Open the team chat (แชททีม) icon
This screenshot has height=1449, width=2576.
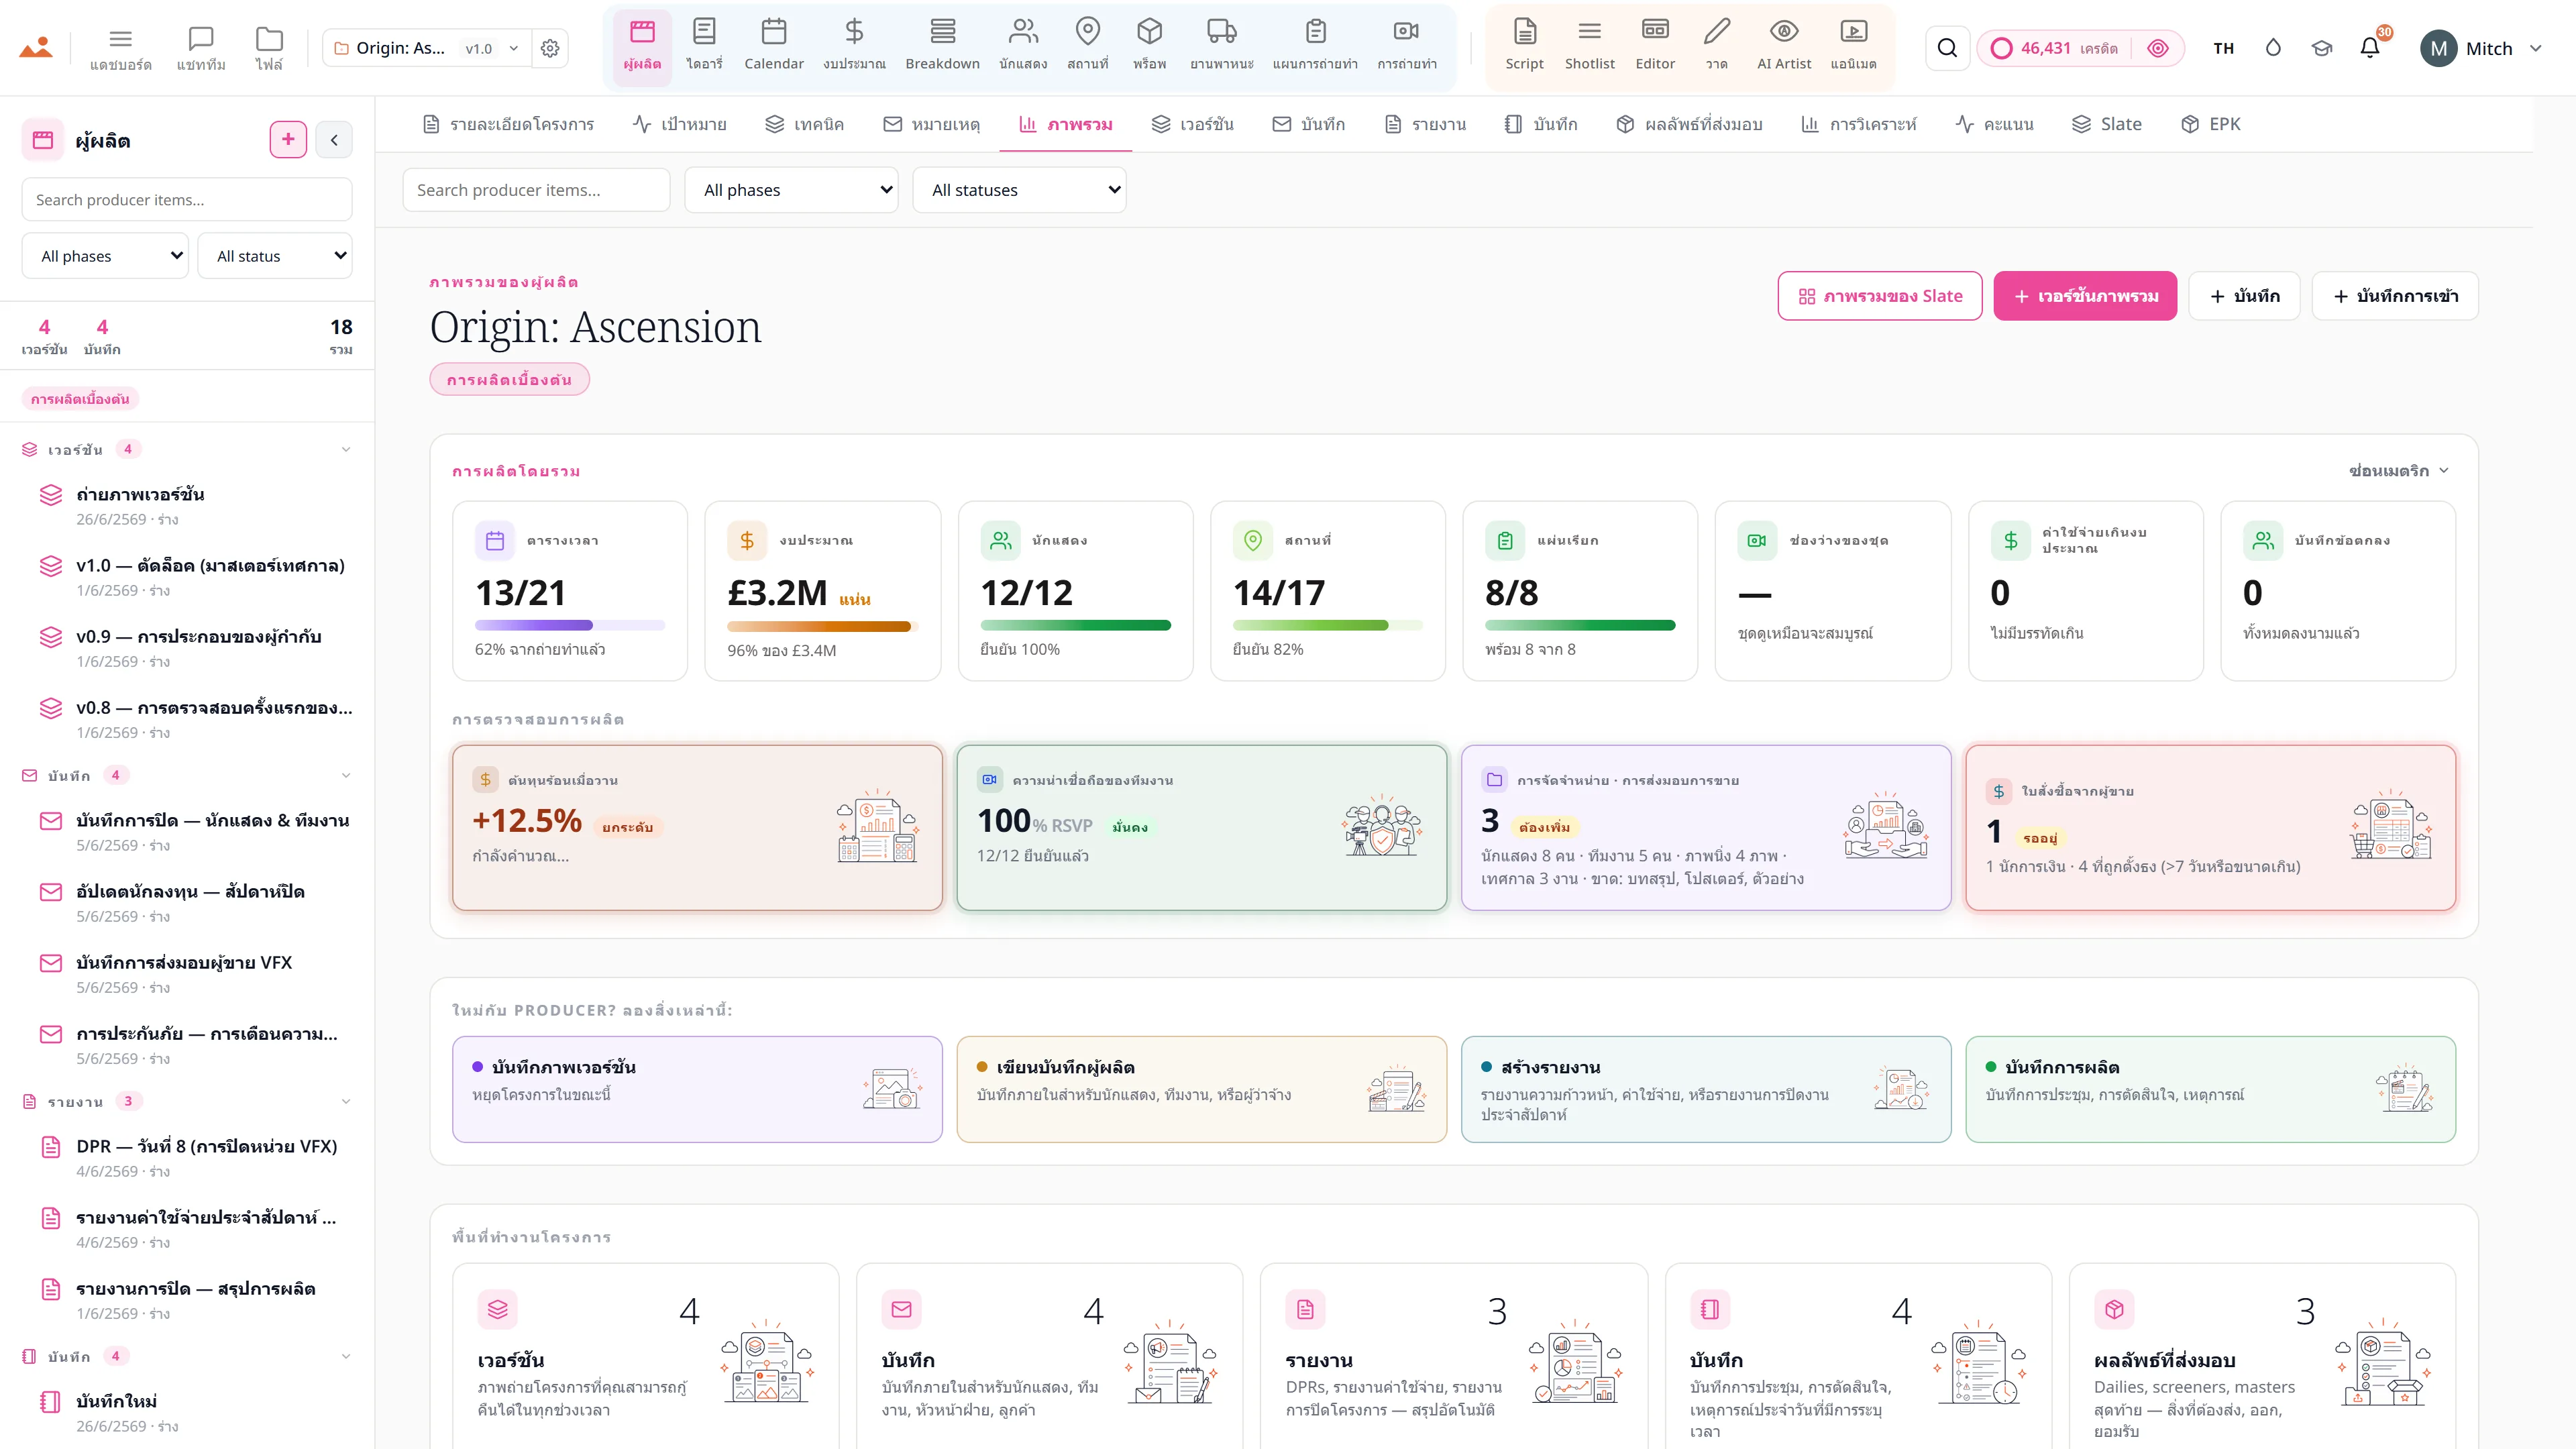[x=201, y=48]
